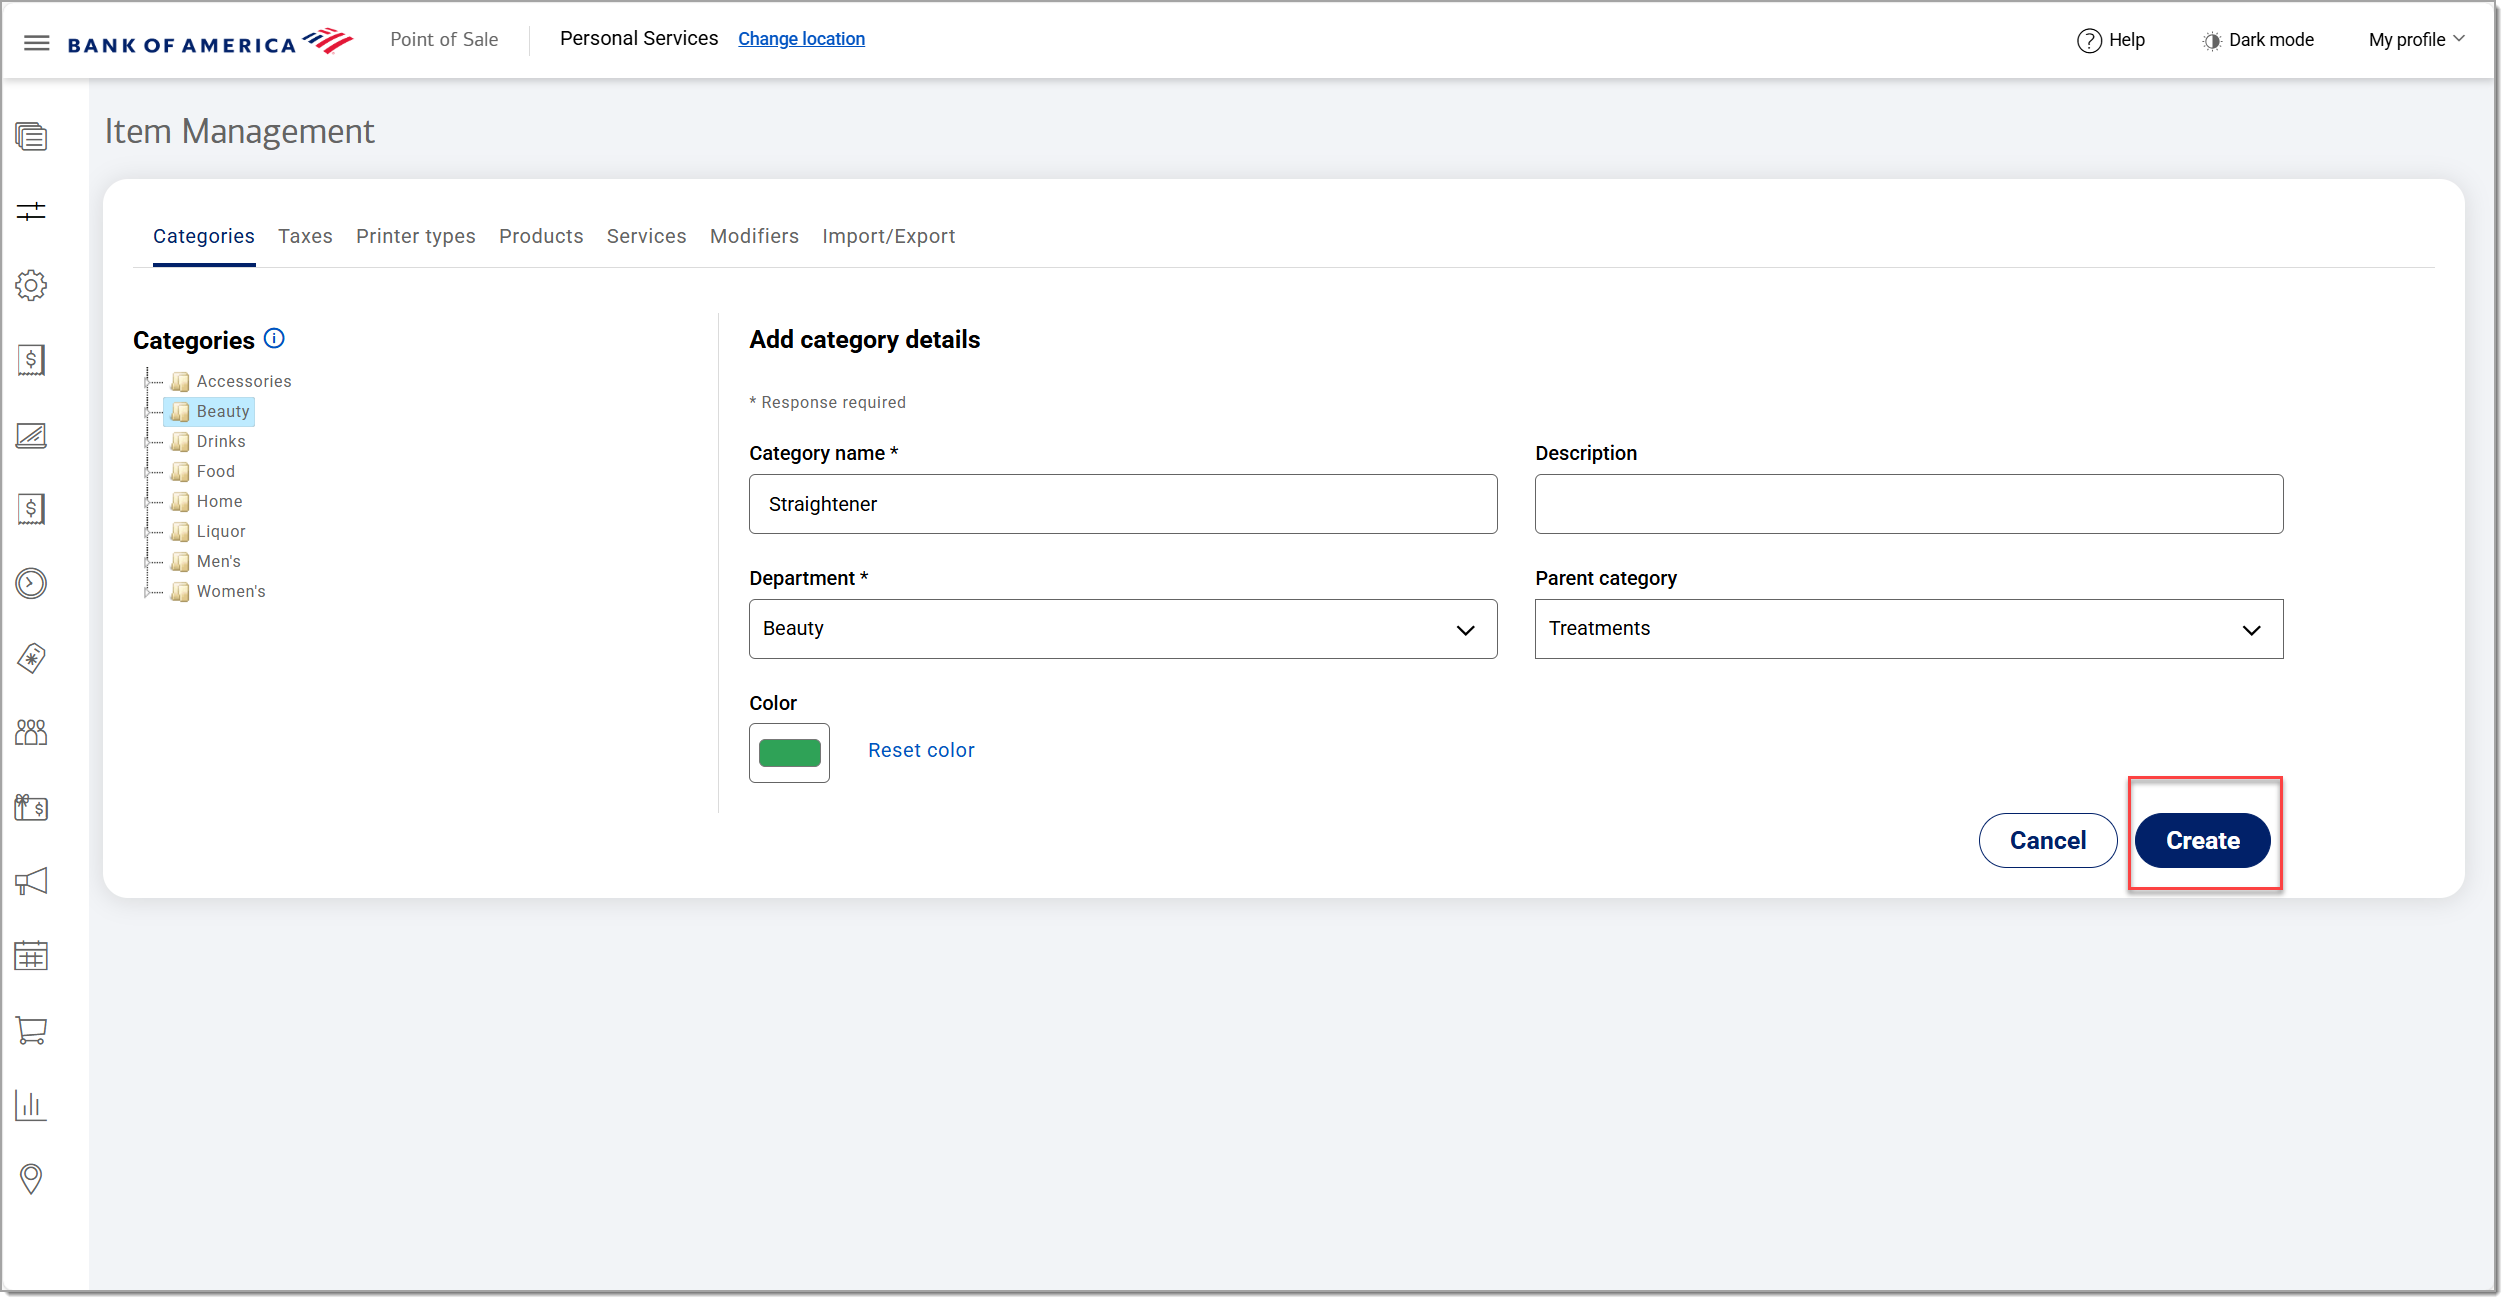This screenshot has height=1302, width=2506.
Task: Toggle Dark mode on
Action: pyautogui.click(x=2259, y=40)
